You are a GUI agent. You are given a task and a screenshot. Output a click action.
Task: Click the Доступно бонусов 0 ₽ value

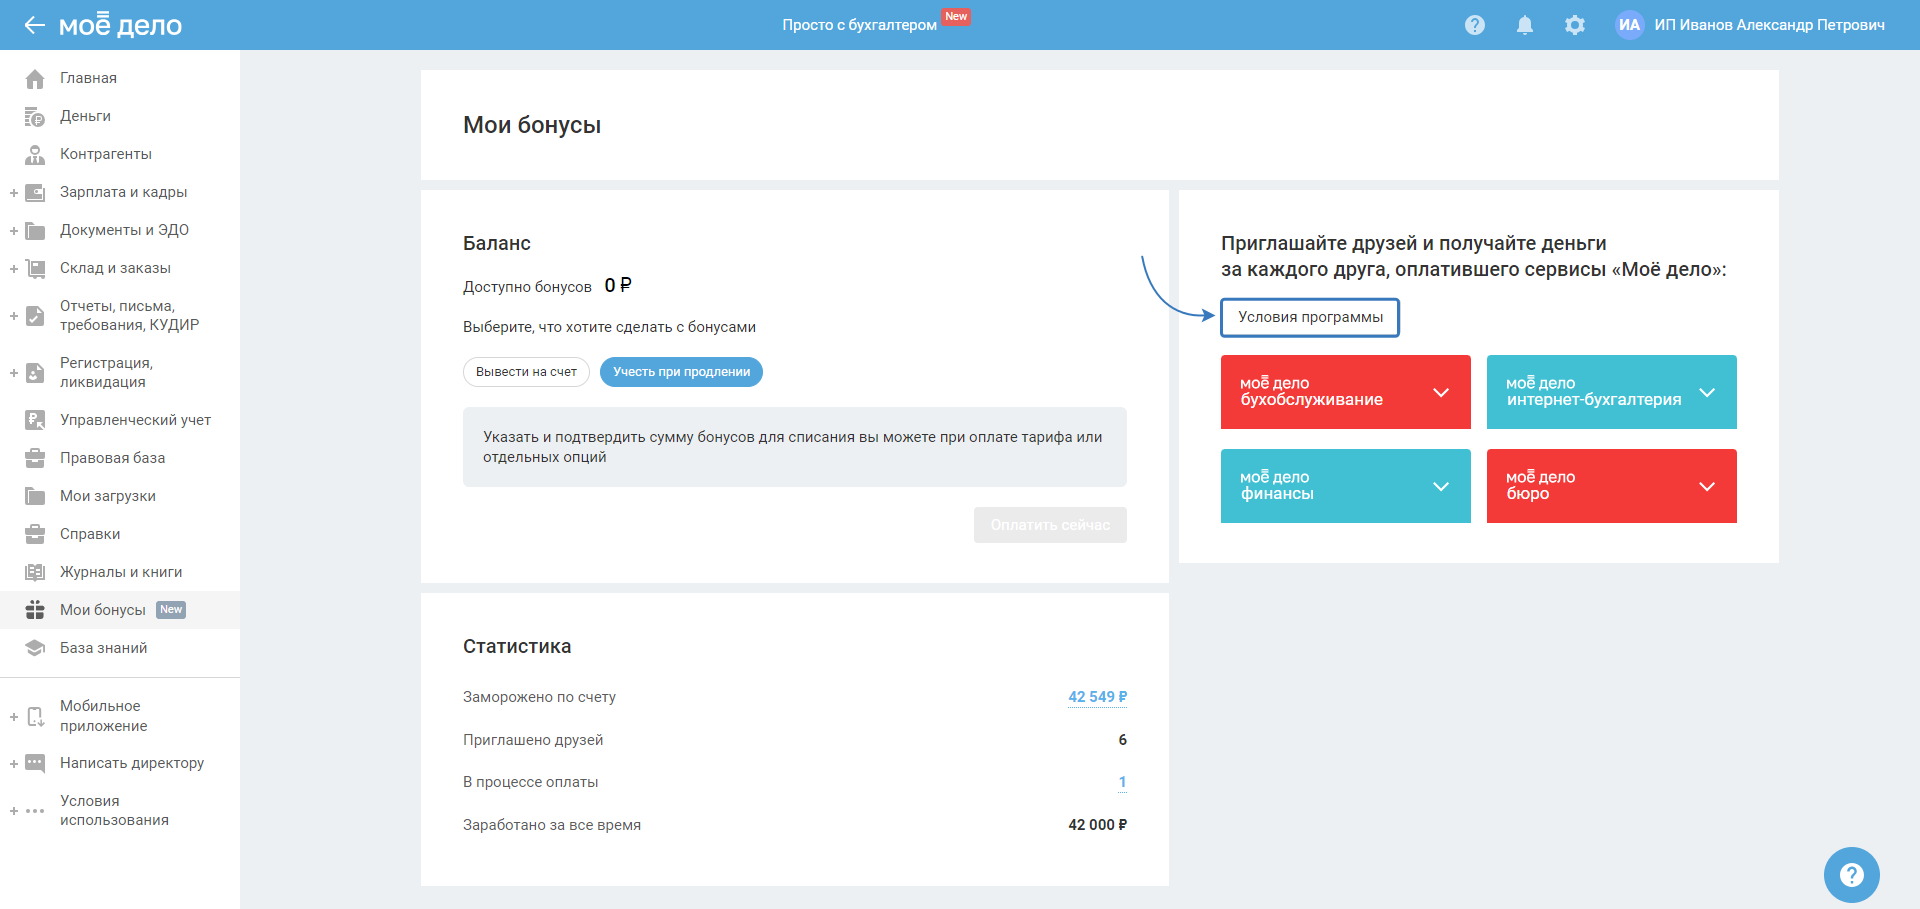pos(618,286)
